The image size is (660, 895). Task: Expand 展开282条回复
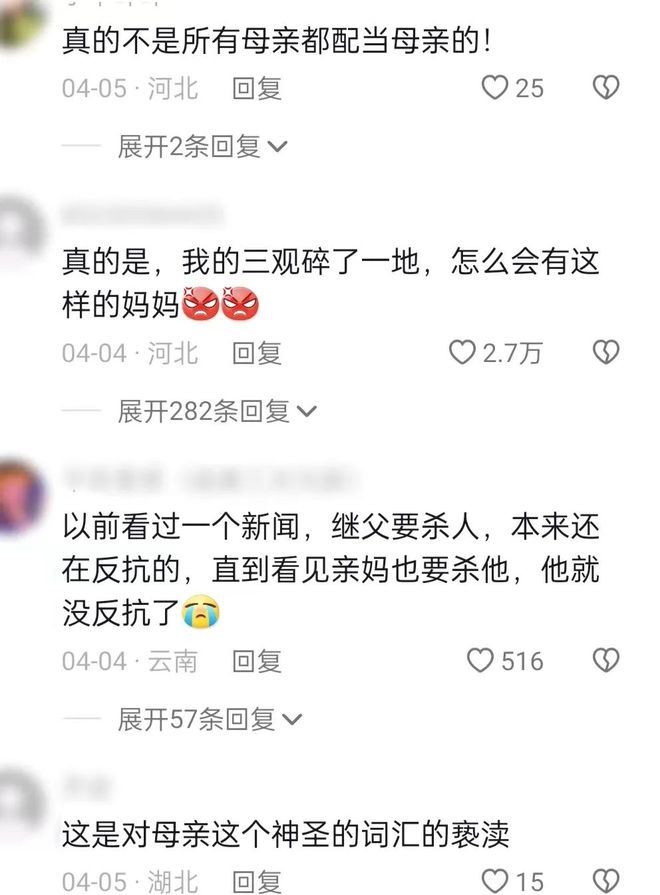(217, 411)
